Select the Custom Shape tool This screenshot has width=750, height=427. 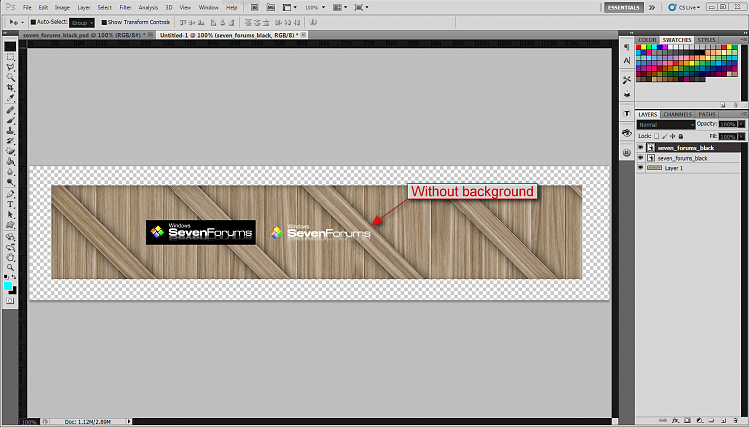click(x=10, y=225)
